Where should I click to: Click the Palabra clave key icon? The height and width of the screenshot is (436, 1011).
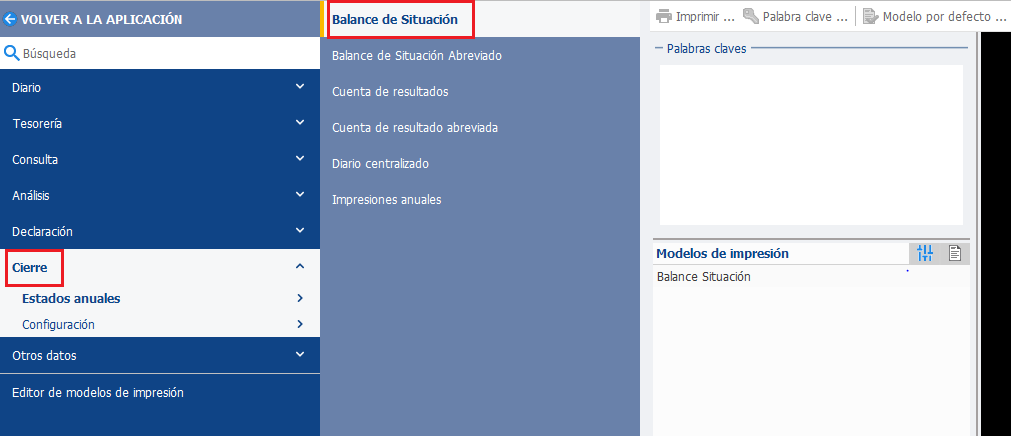pyautogui.click(x=751, y=16)
